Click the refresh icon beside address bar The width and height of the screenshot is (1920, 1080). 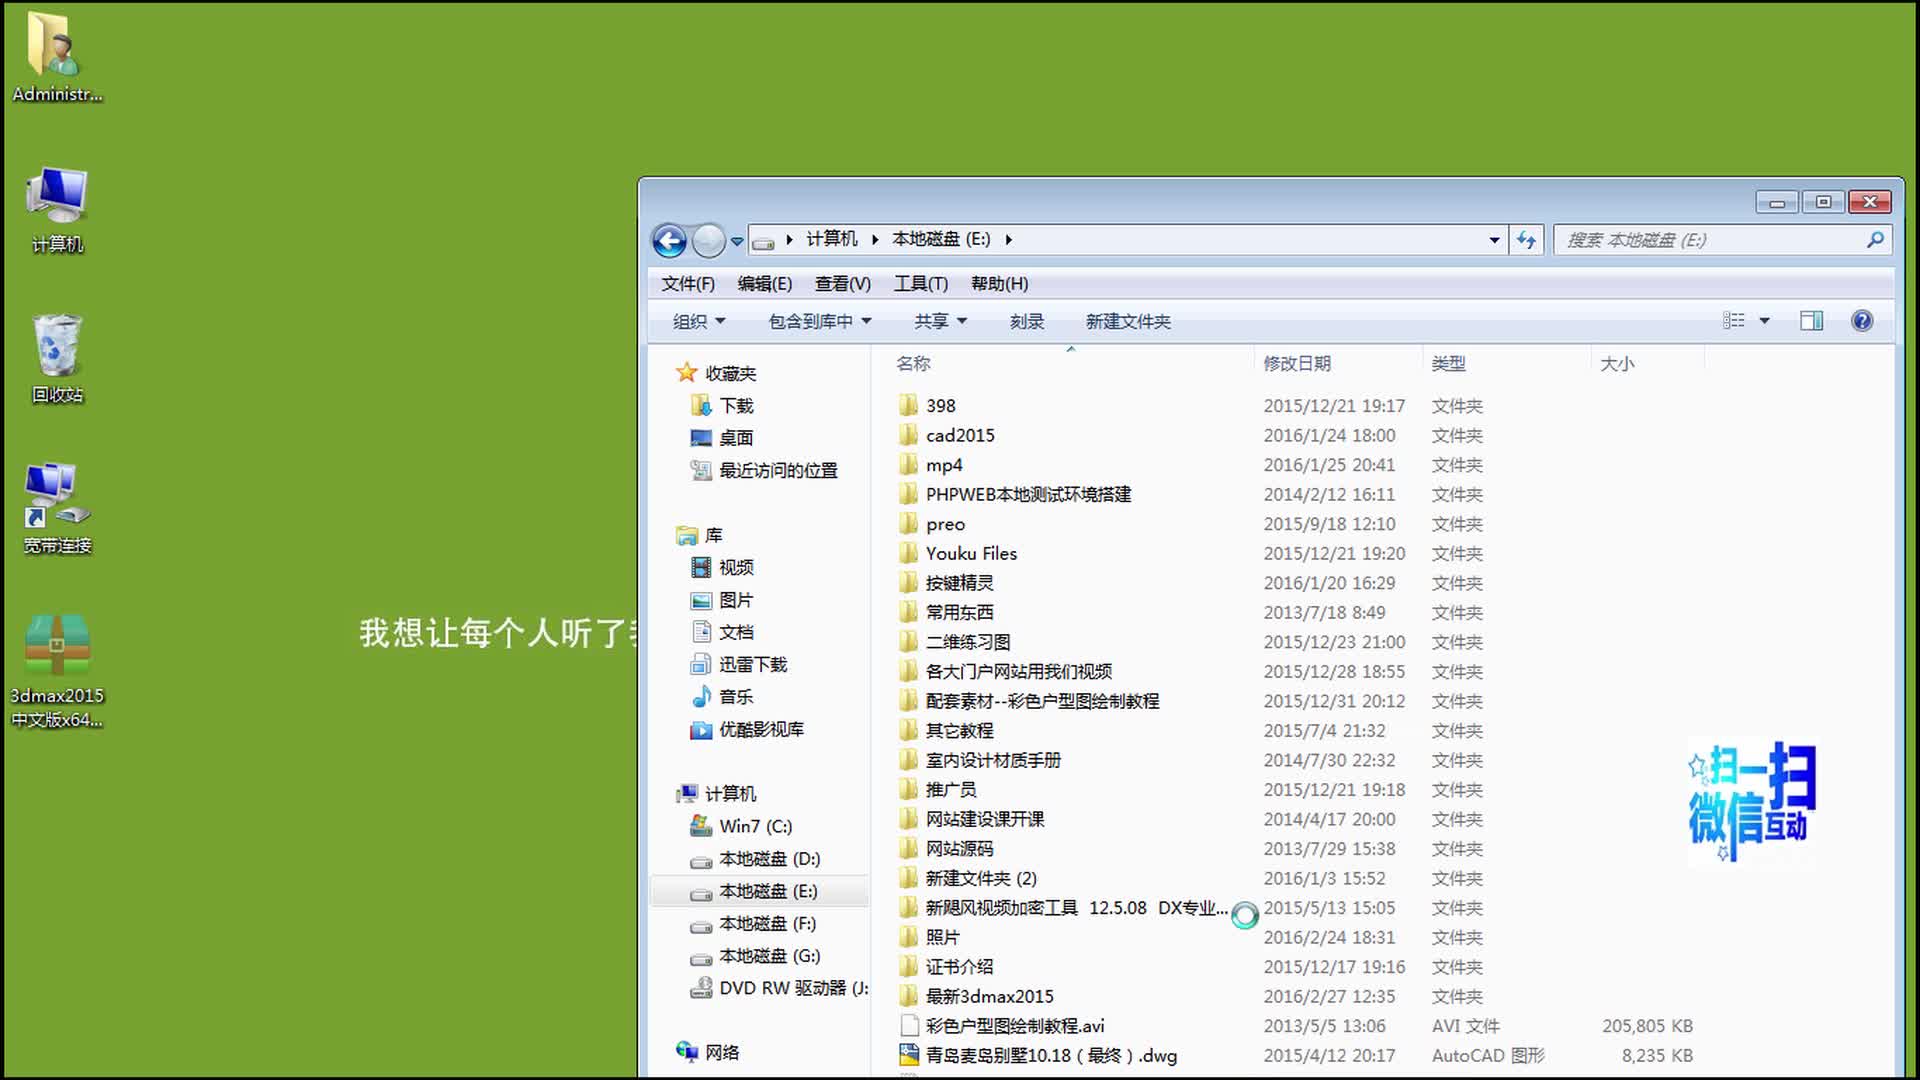point(1526,240)
